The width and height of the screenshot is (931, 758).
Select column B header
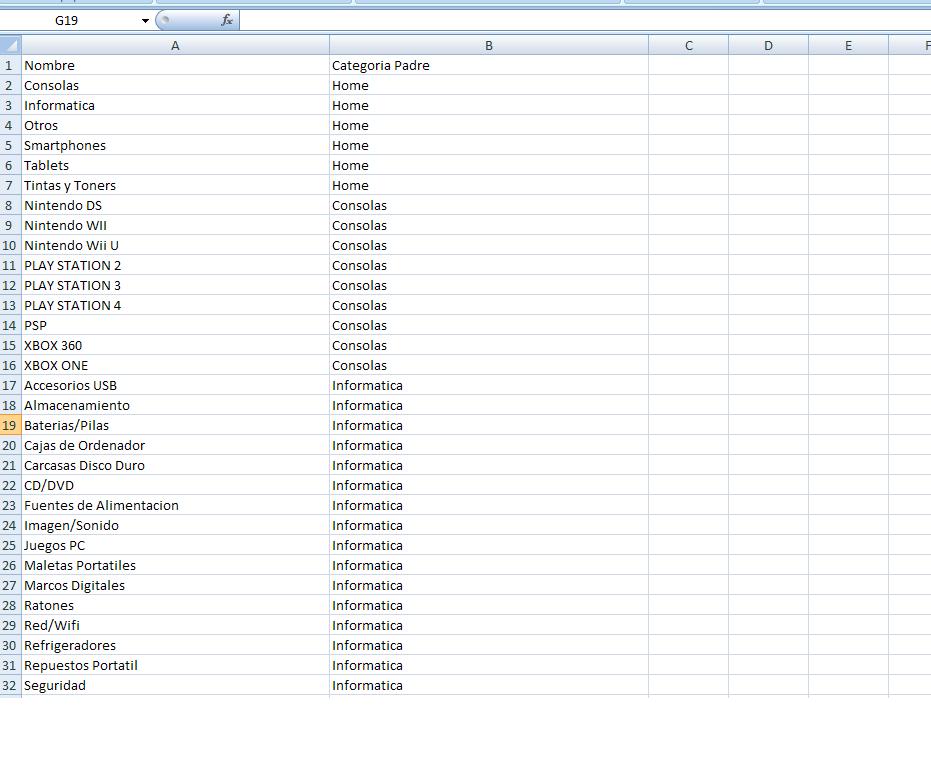[489, 45]
